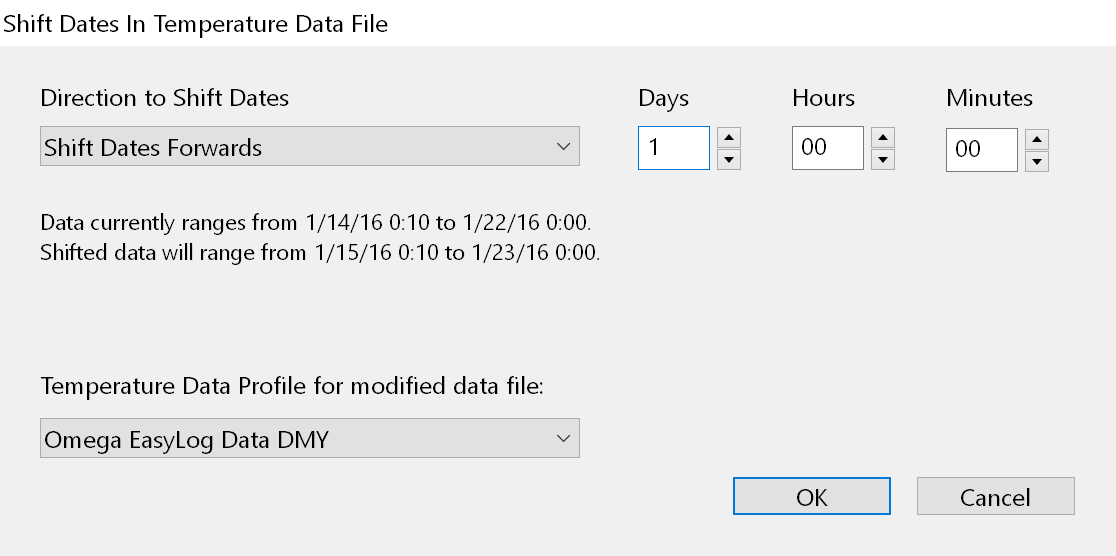Open the Shift Dates Forwards dropdown
This screenshot has height=556, width=1116.
coord(310,147)
